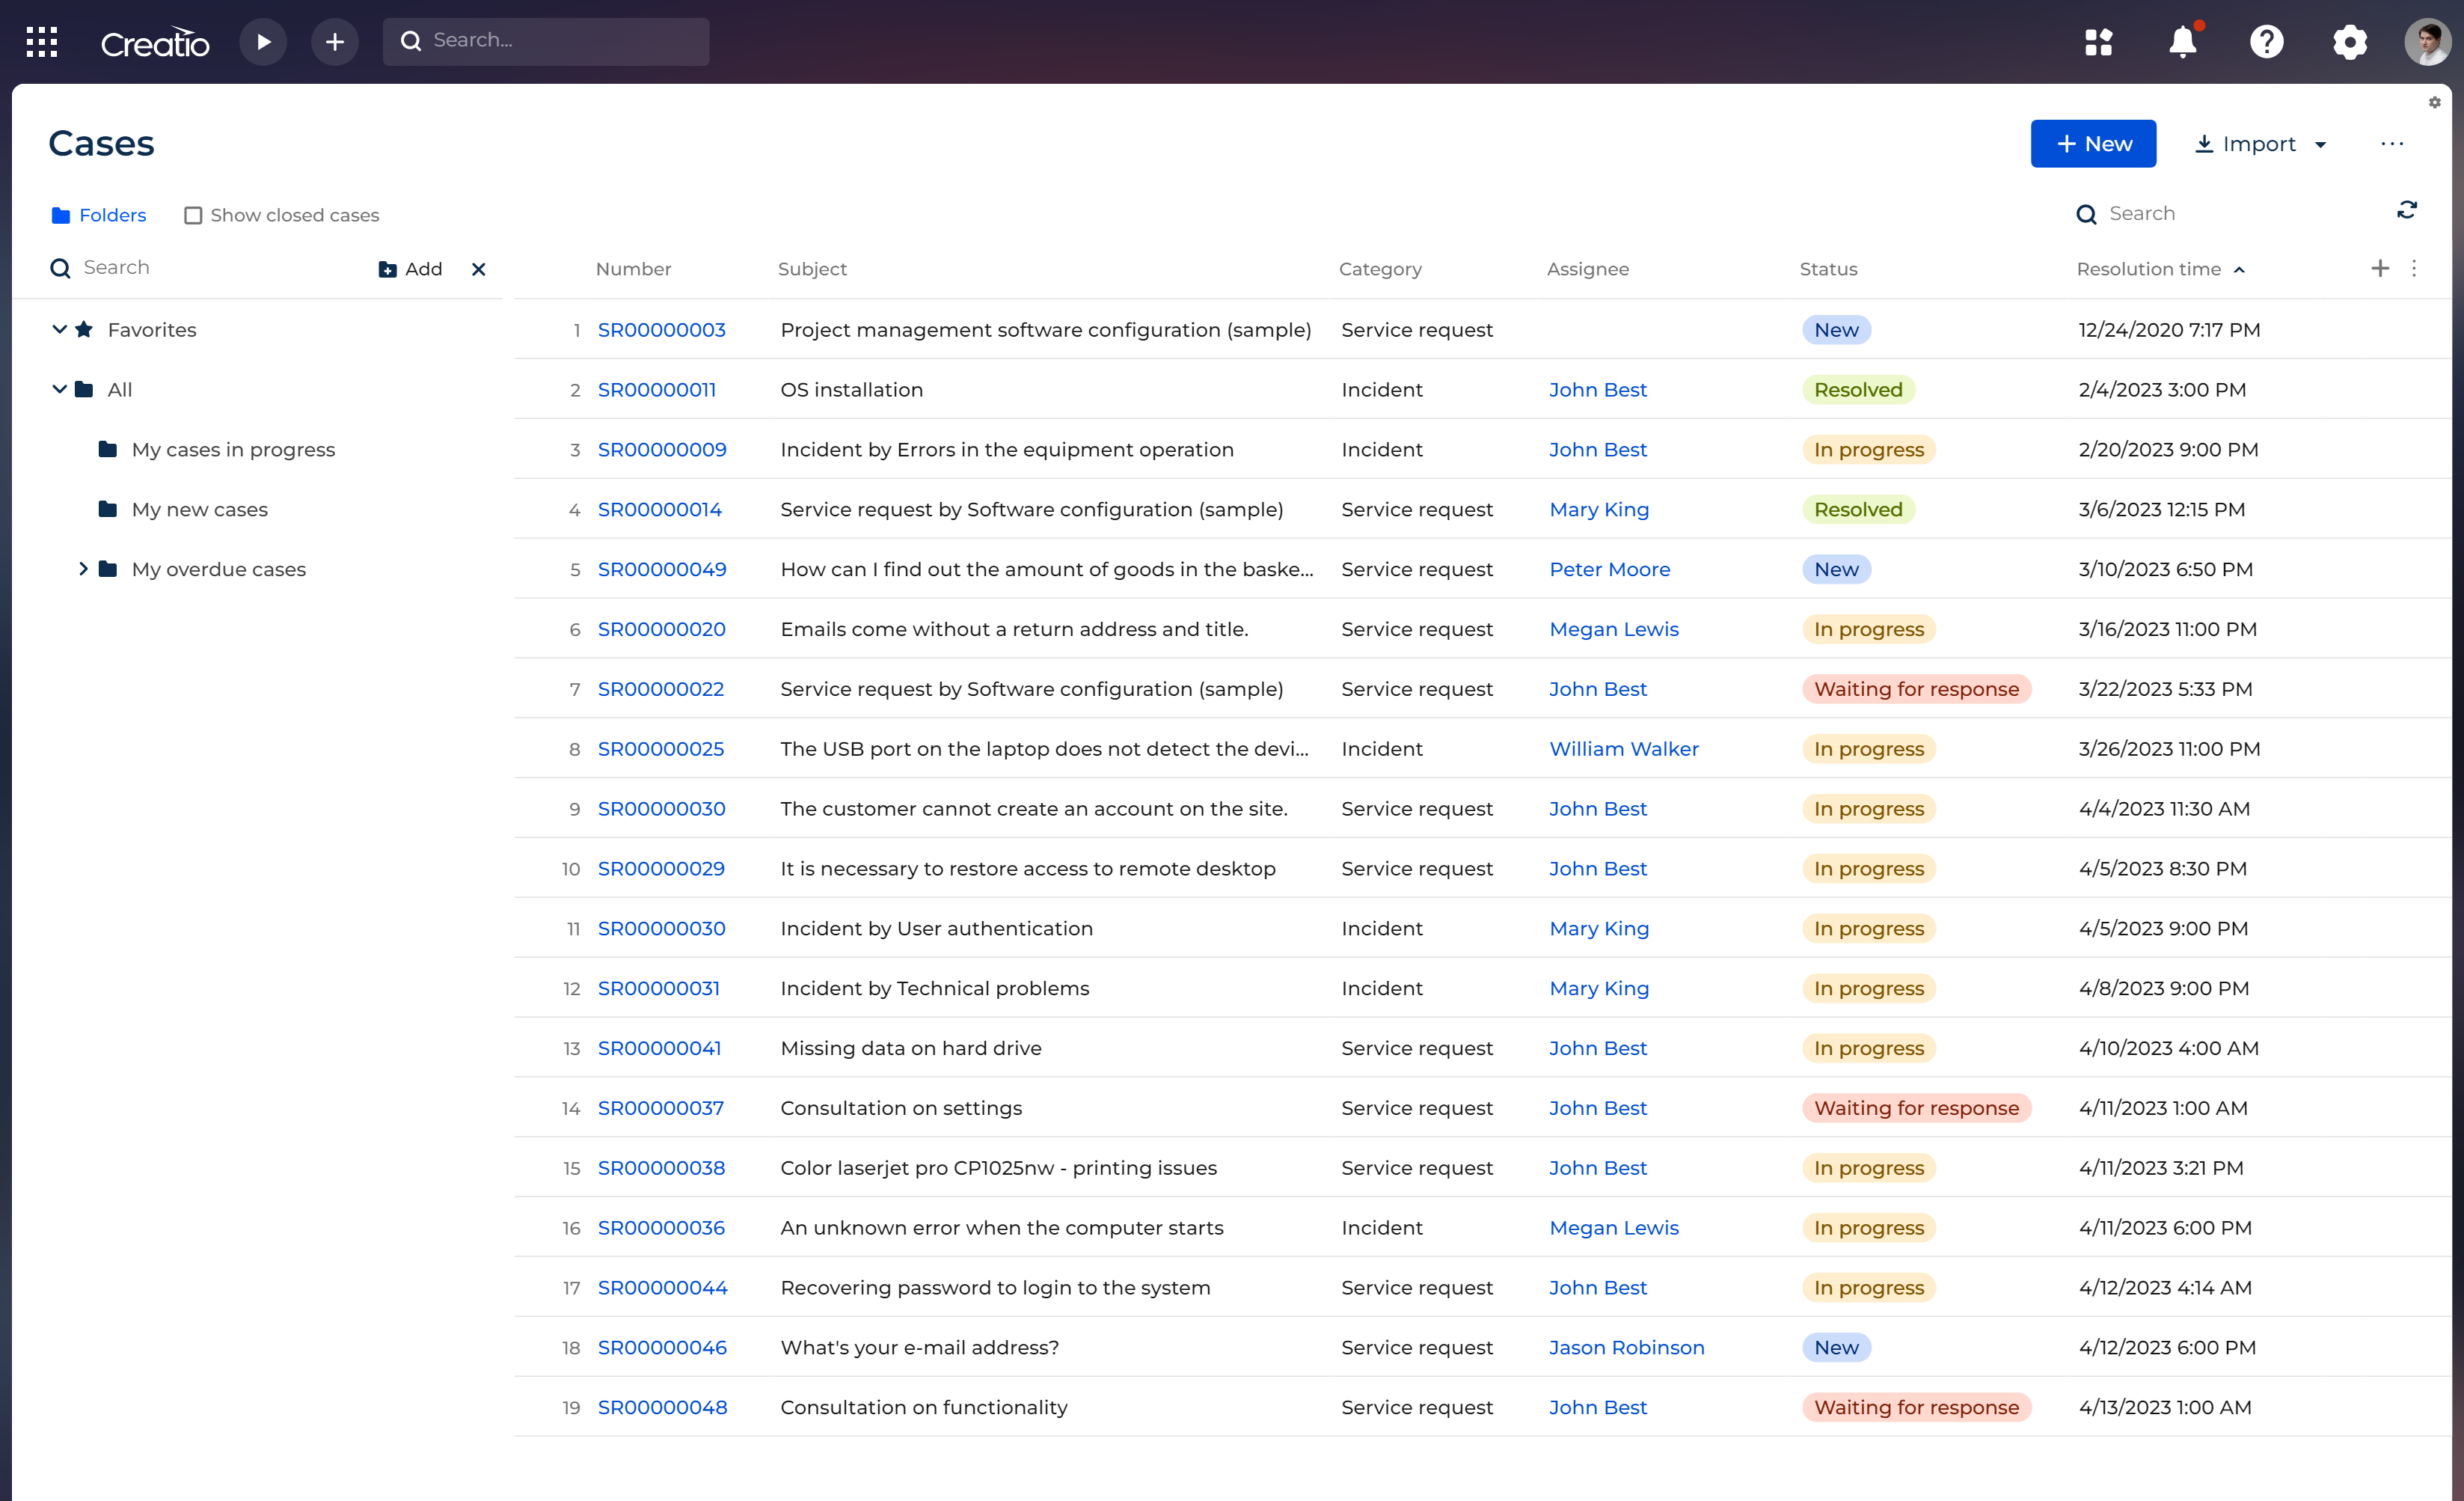
Task: Click the run process play icon
Action: (263, 41)
